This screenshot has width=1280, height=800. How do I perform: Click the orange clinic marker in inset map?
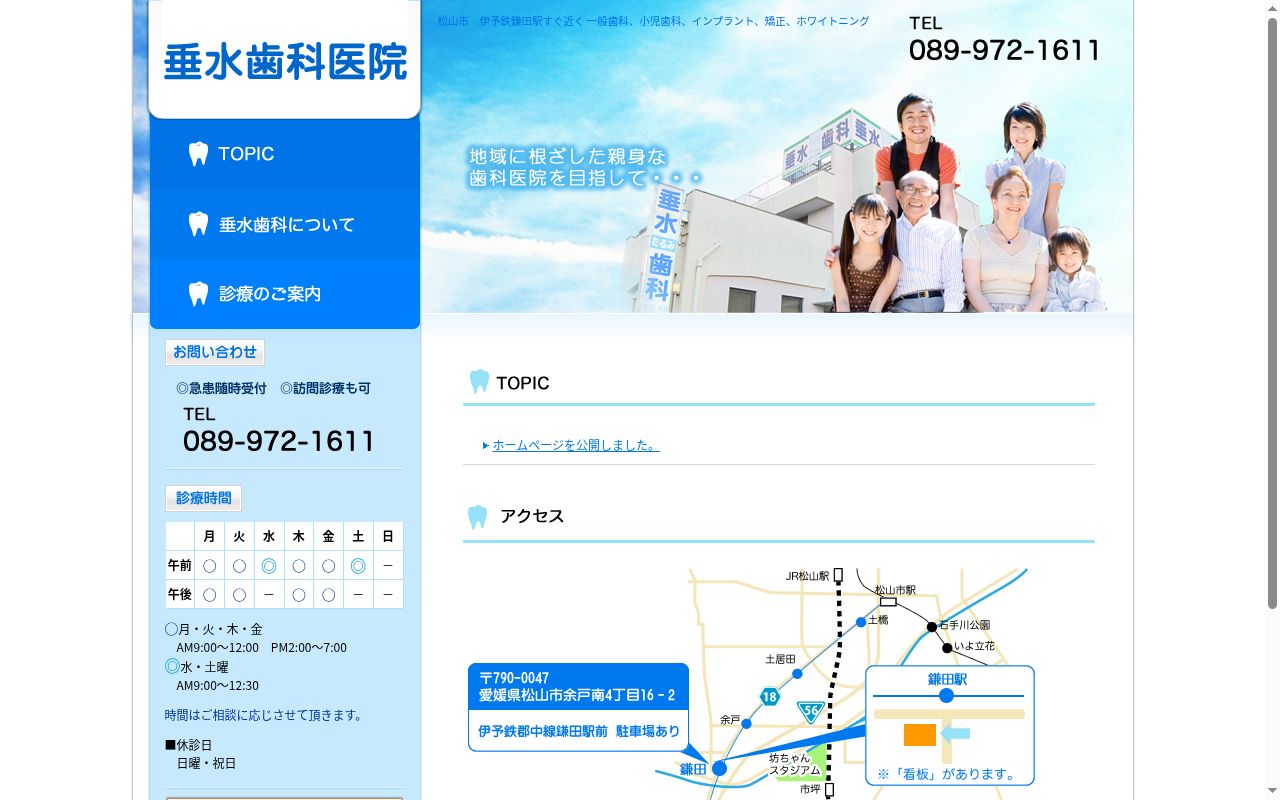click(x=920, y=735)
